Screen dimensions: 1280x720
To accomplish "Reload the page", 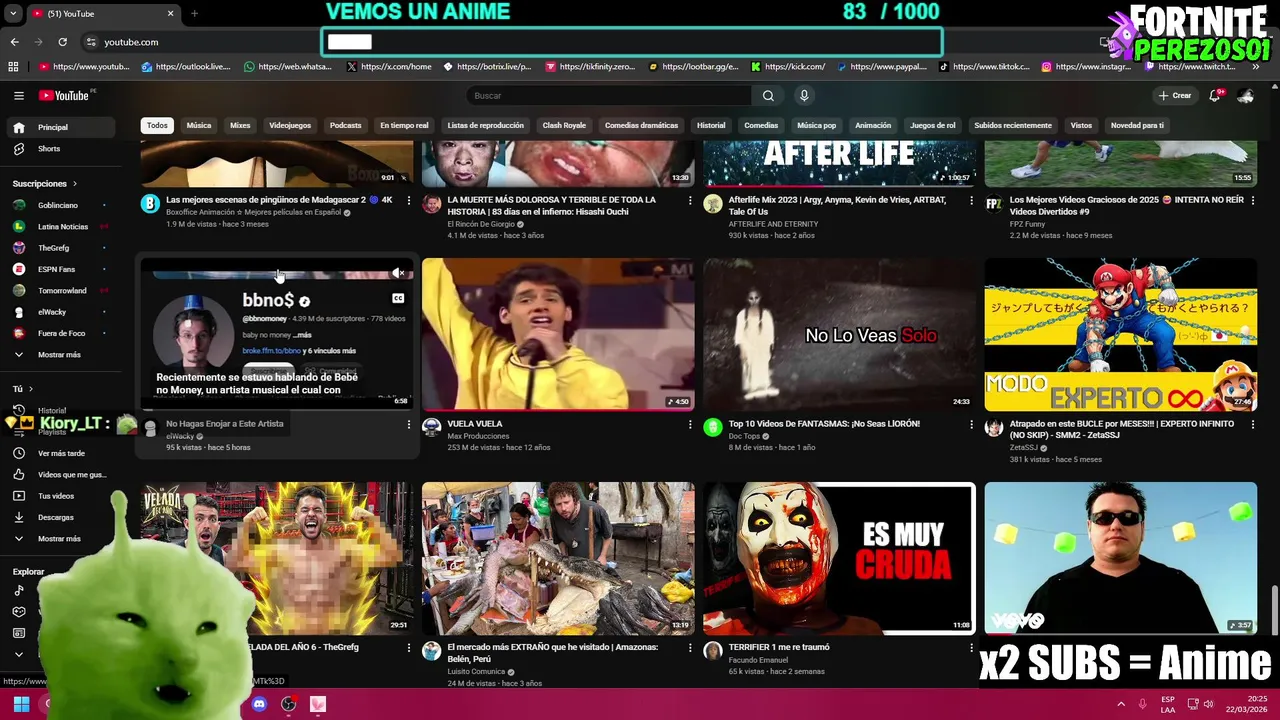I will (x=62, y=42).
